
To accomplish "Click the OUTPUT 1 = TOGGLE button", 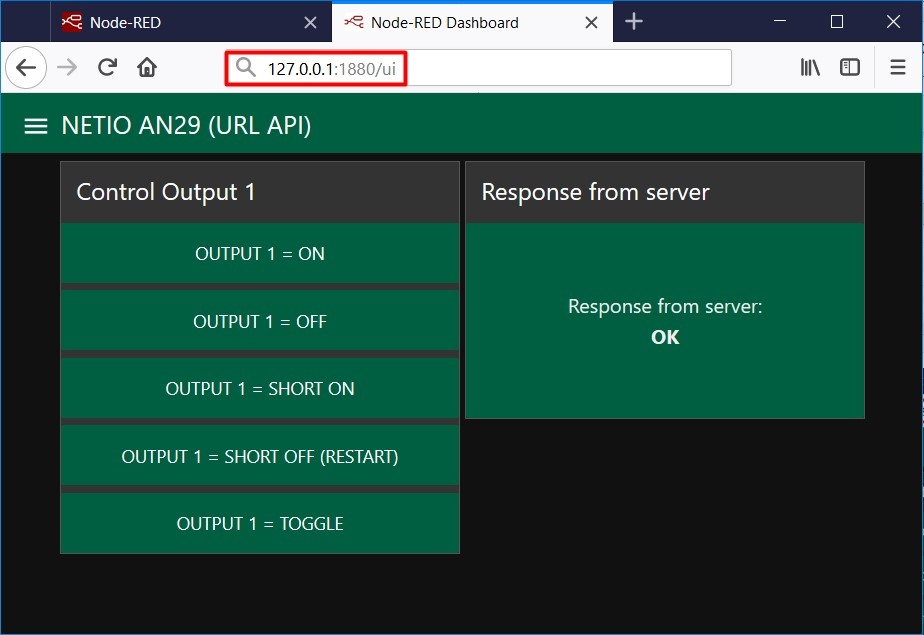I will [260, 523].
